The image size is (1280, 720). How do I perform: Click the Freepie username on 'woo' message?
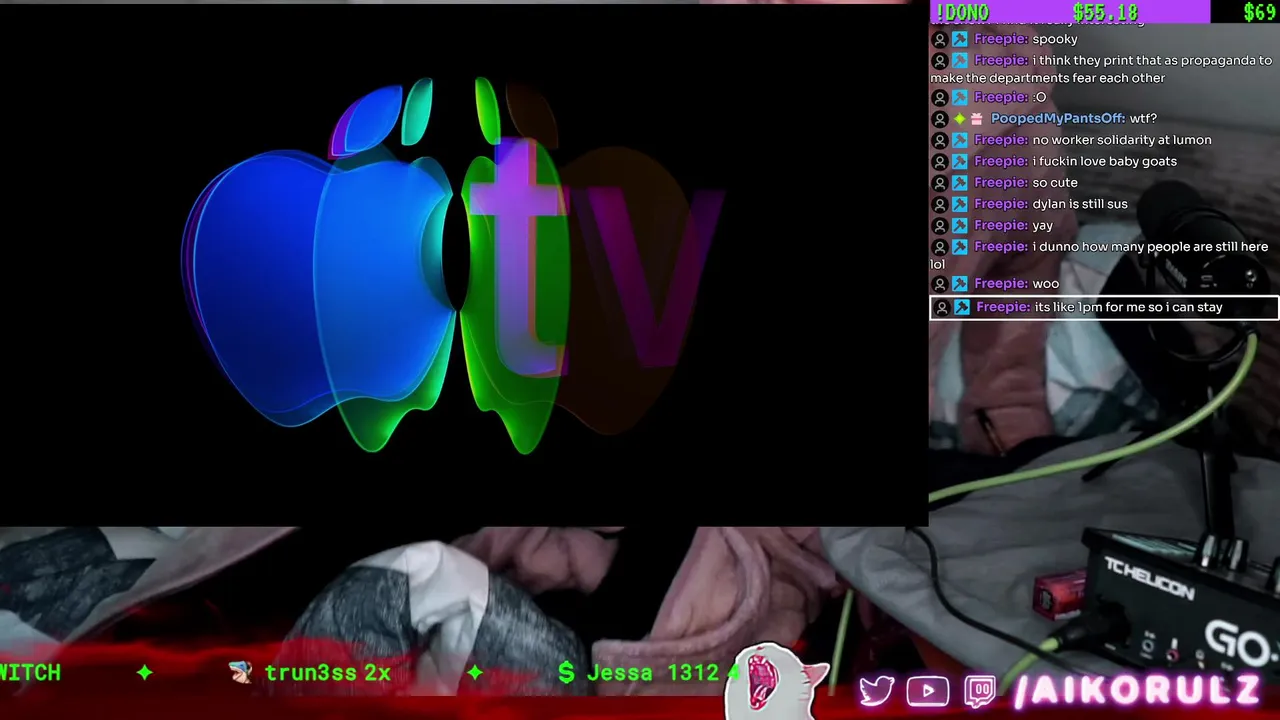point(1000,283)
